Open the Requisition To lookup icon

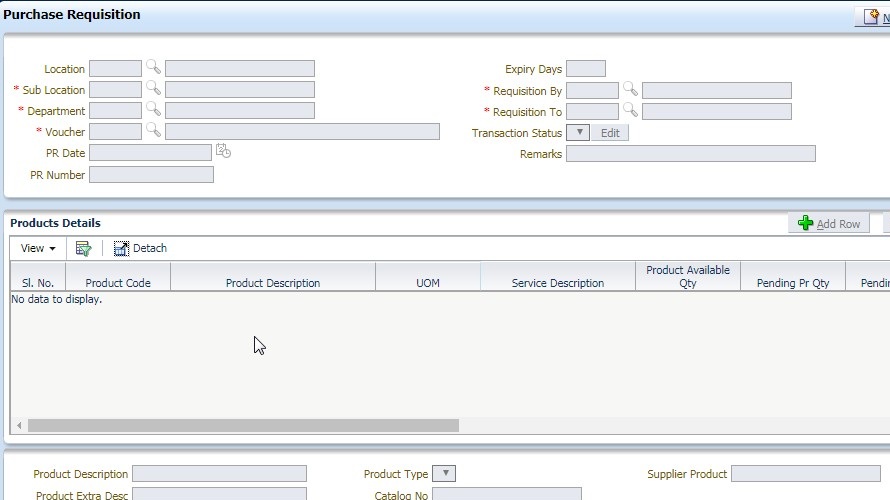pyautogui.click(x=630, y=110)
